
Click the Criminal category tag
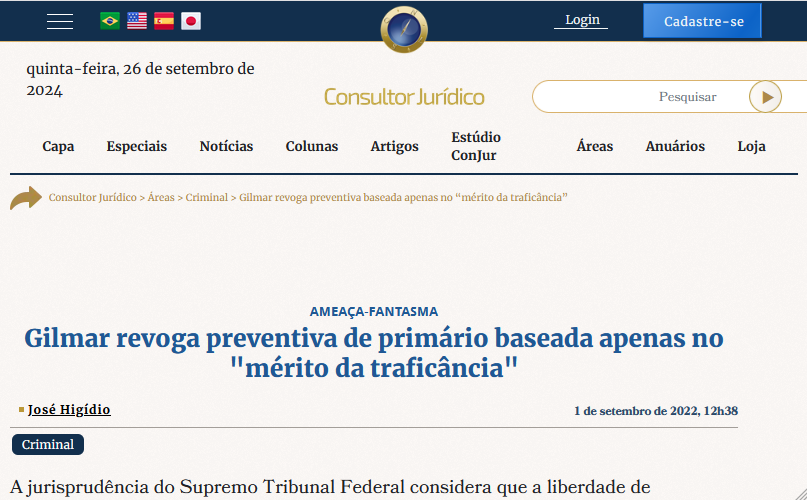point(48,445)
